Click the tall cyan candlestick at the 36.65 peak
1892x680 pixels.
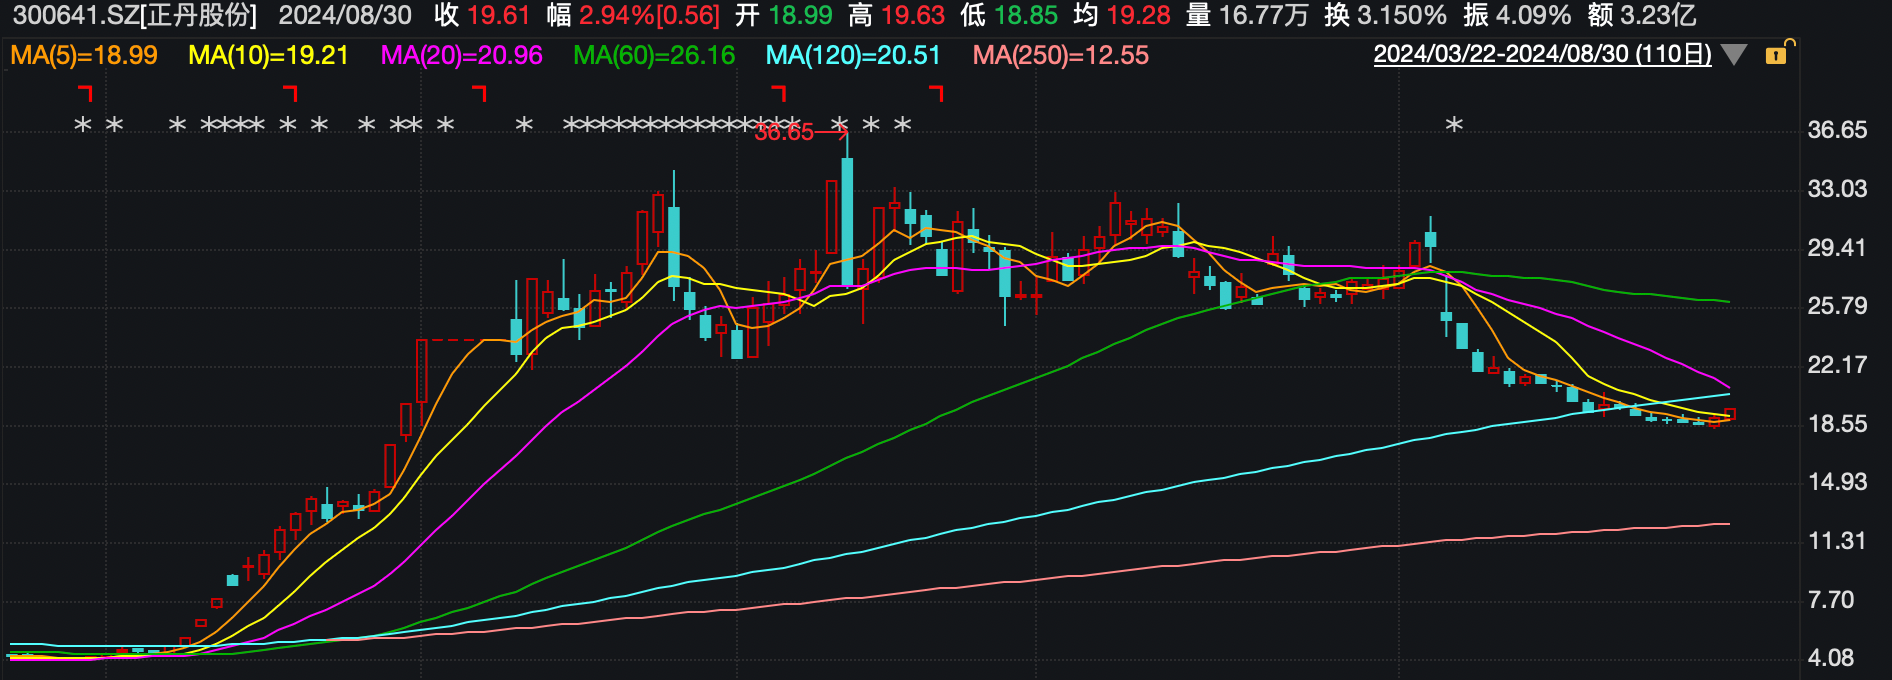(847, 221)
